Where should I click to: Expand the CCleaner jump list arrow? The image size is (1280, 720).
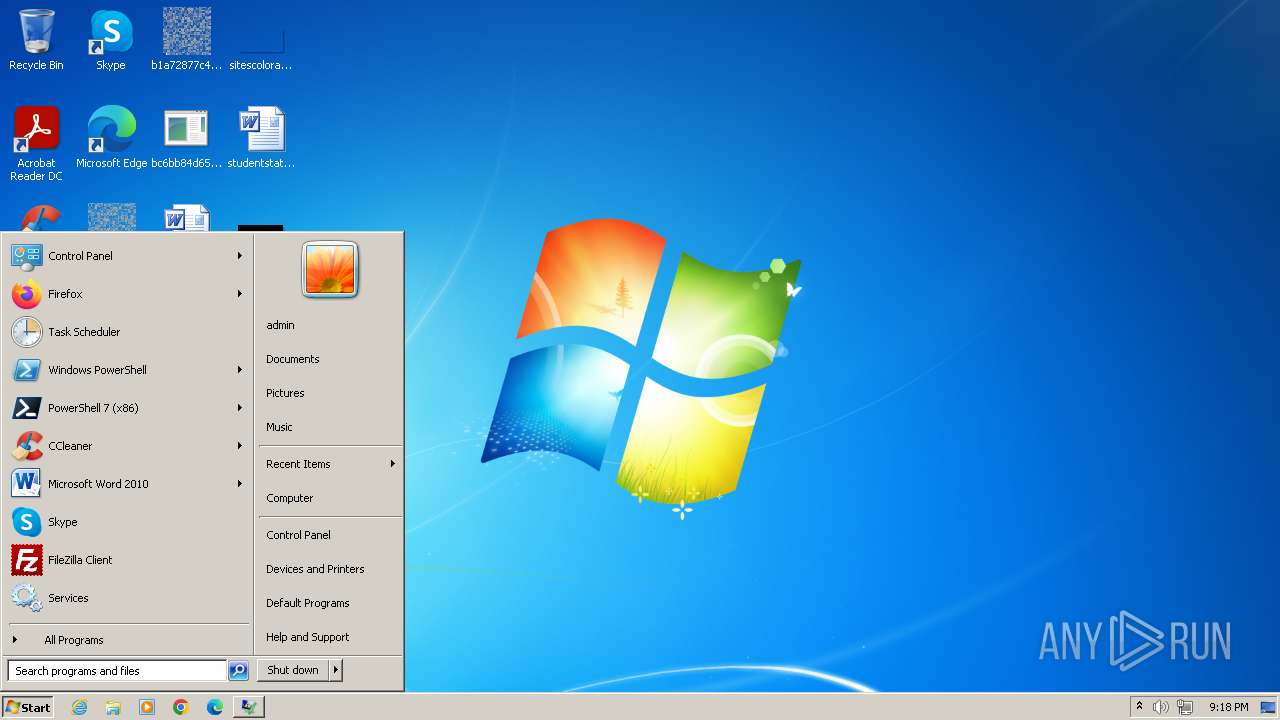pos(240,446)
